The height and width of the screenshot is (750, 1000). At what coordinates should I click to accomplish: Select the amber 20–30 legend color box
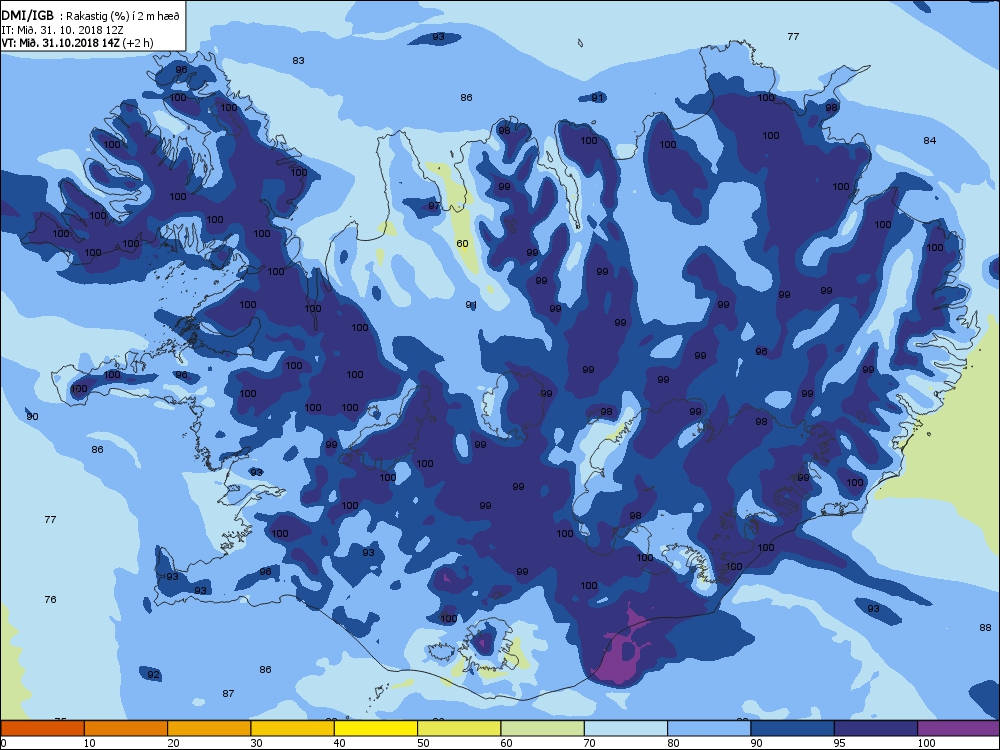tap(209, 728)
